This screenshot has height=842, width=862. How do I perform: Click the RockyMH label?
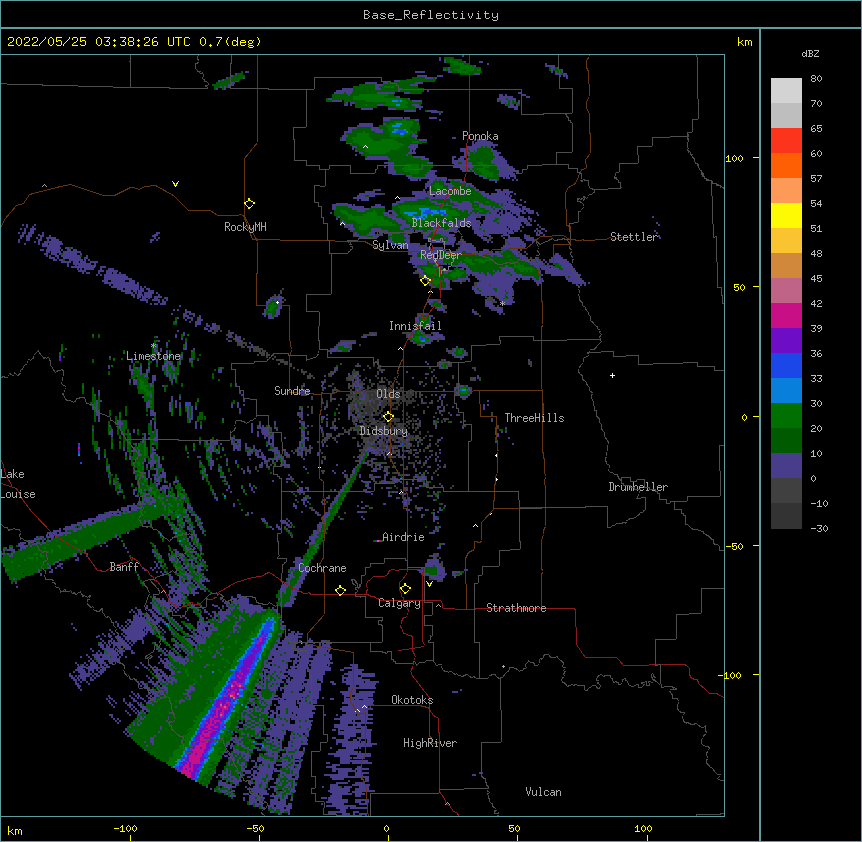pyautogui.click(x=245, y=227)
